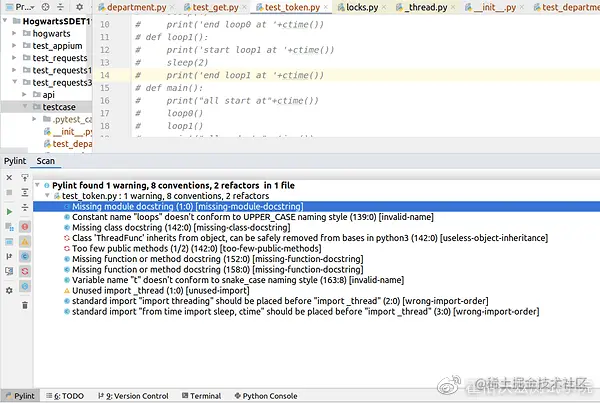The height and width of the screenshot is (403, 600).
Task: Clear Pylint results with trash icon
Action: (x=25, y=305)
